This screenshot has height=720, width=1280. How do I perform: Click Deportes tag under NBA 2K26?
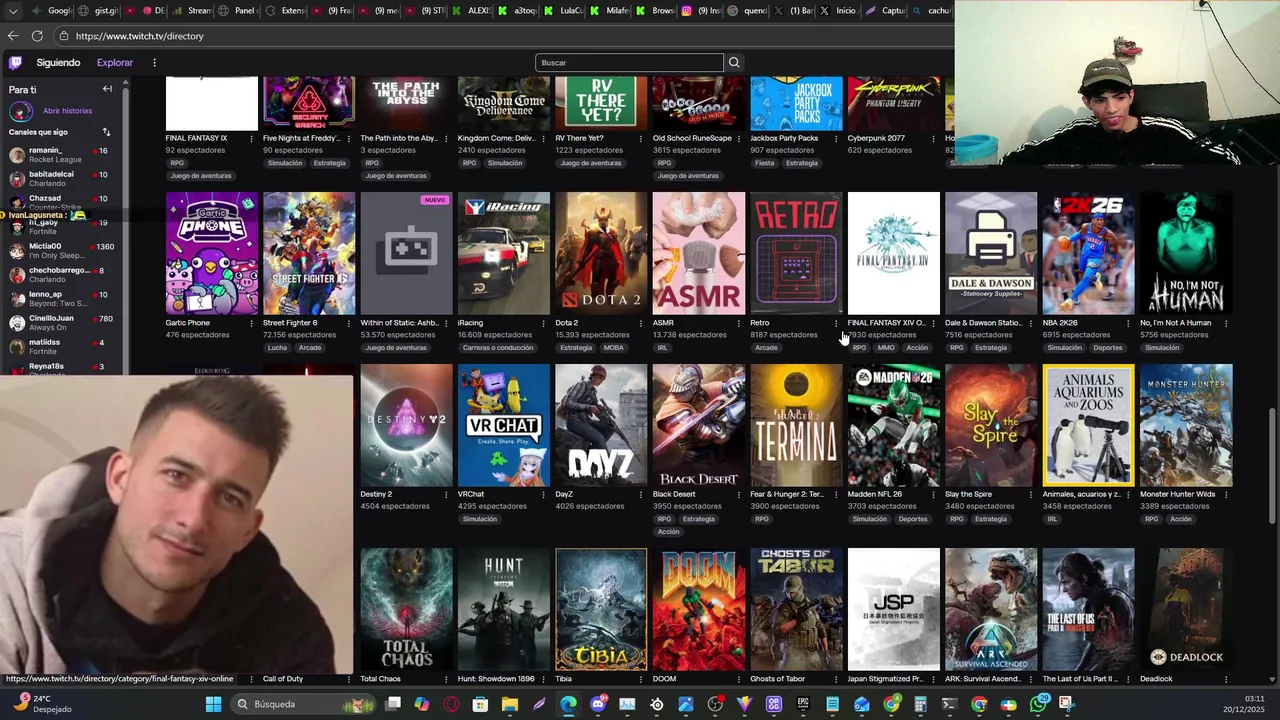tap(1108, 348)
